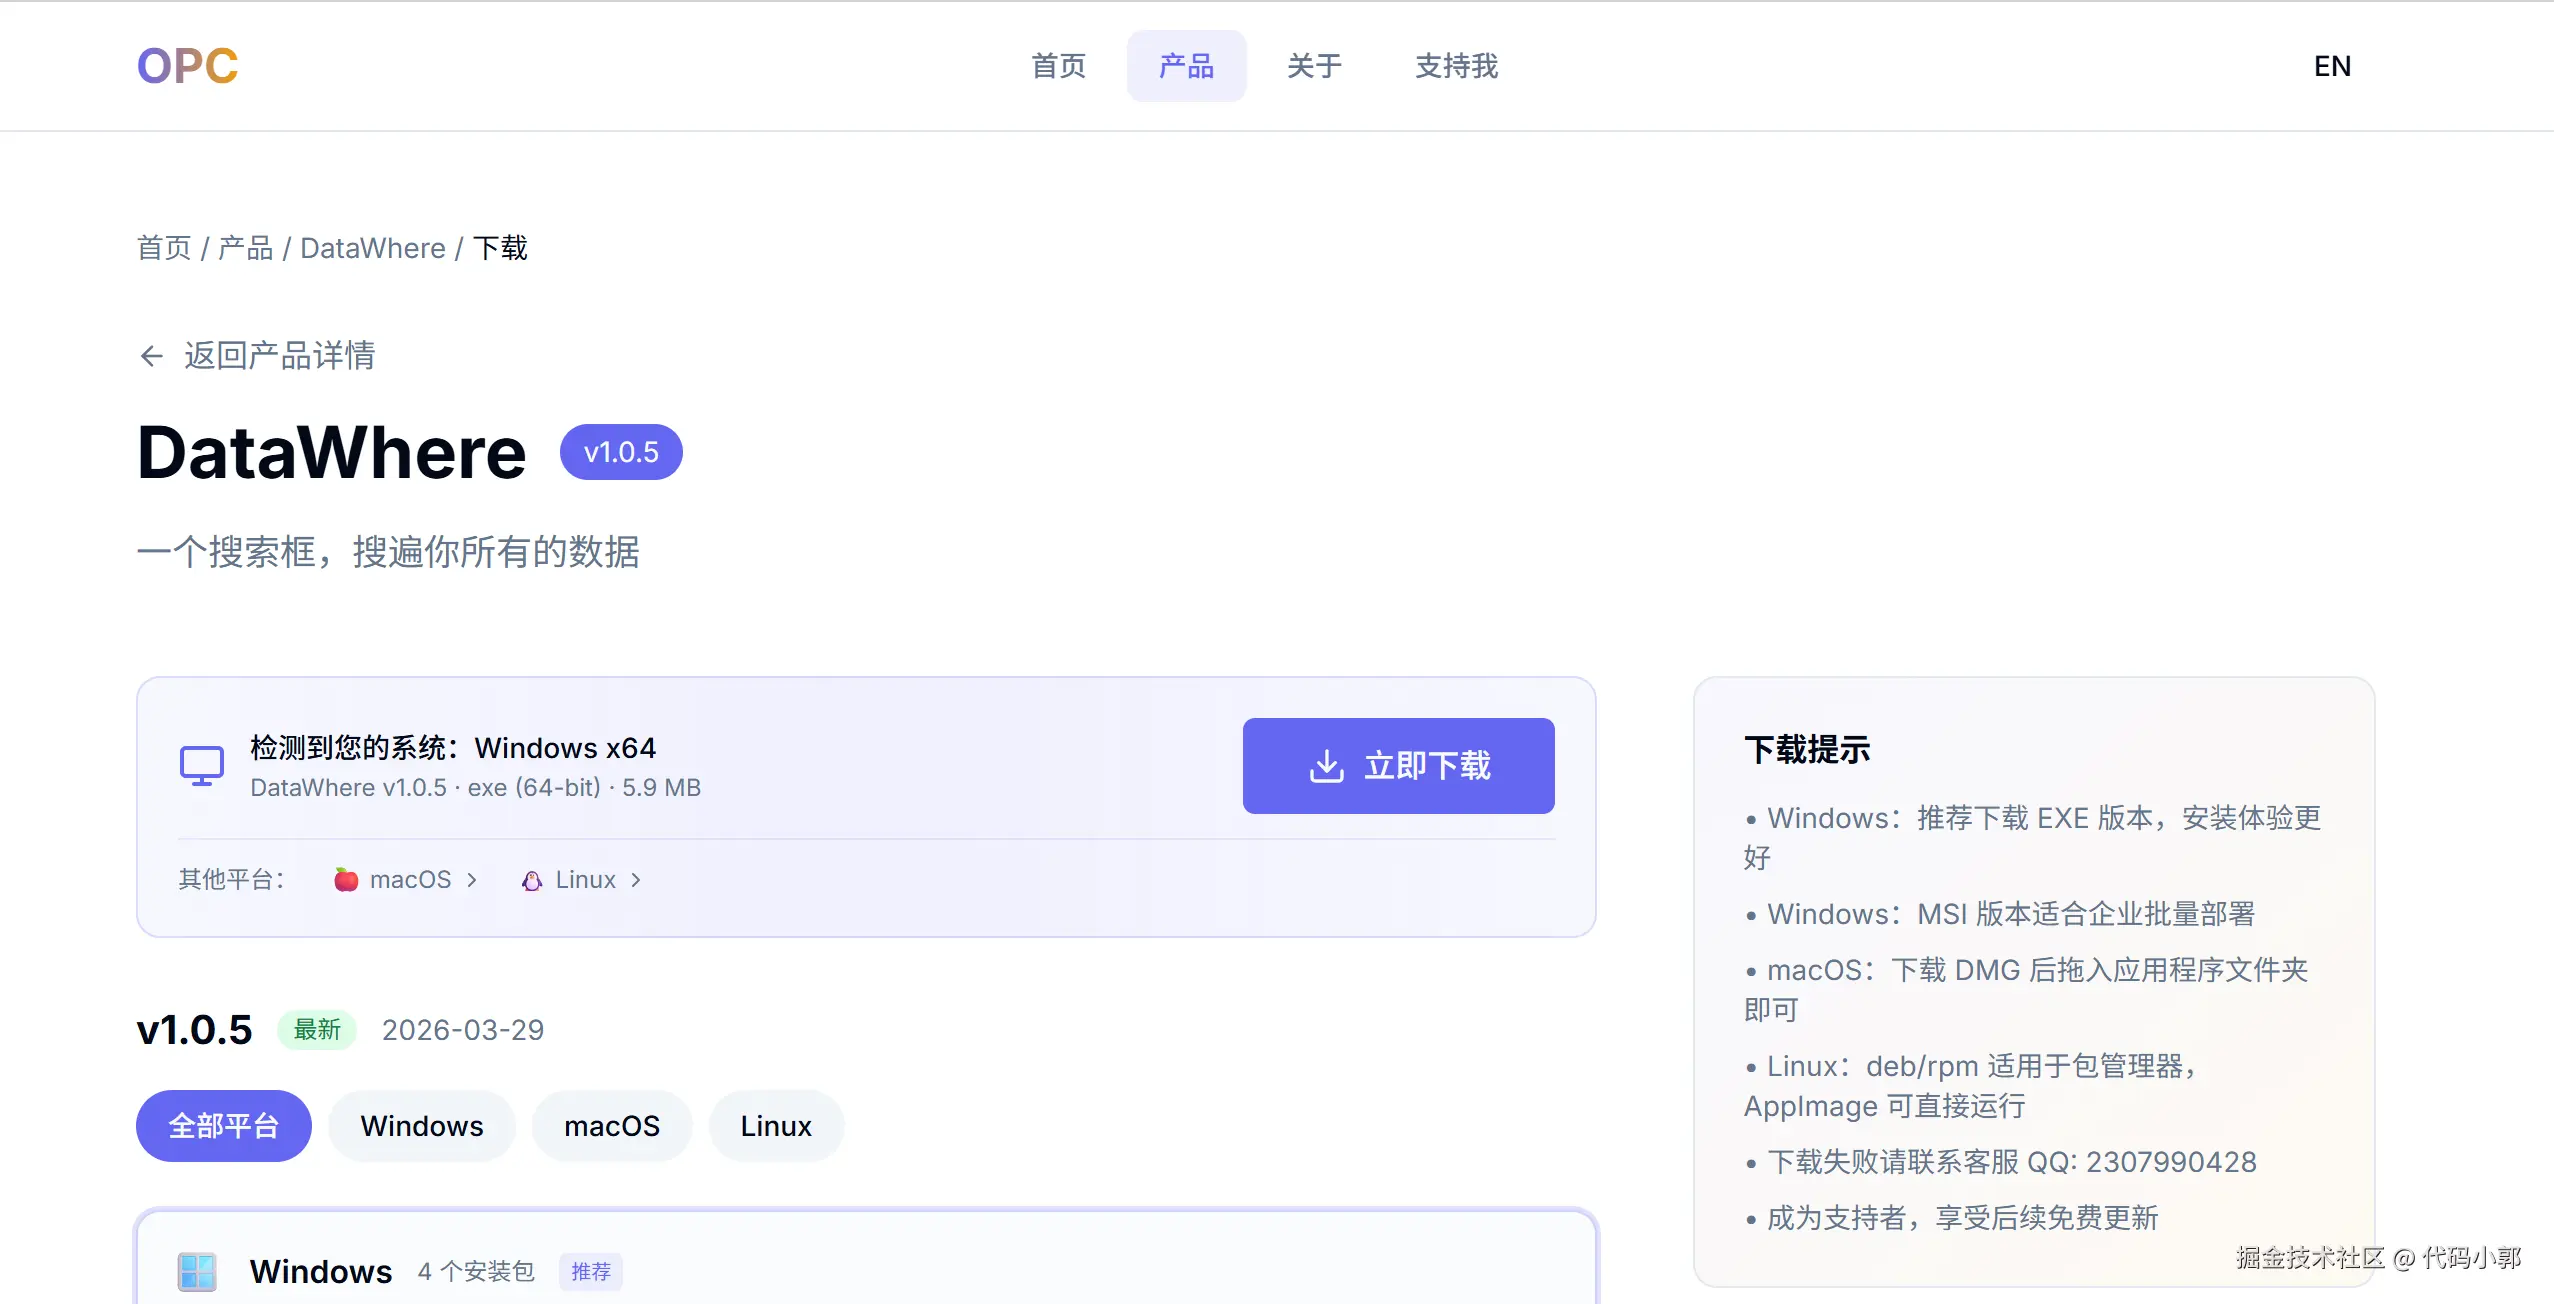Select the 全部平台 filter tab
The image size is (2554, 1304).
click(x=224, y=1125)
